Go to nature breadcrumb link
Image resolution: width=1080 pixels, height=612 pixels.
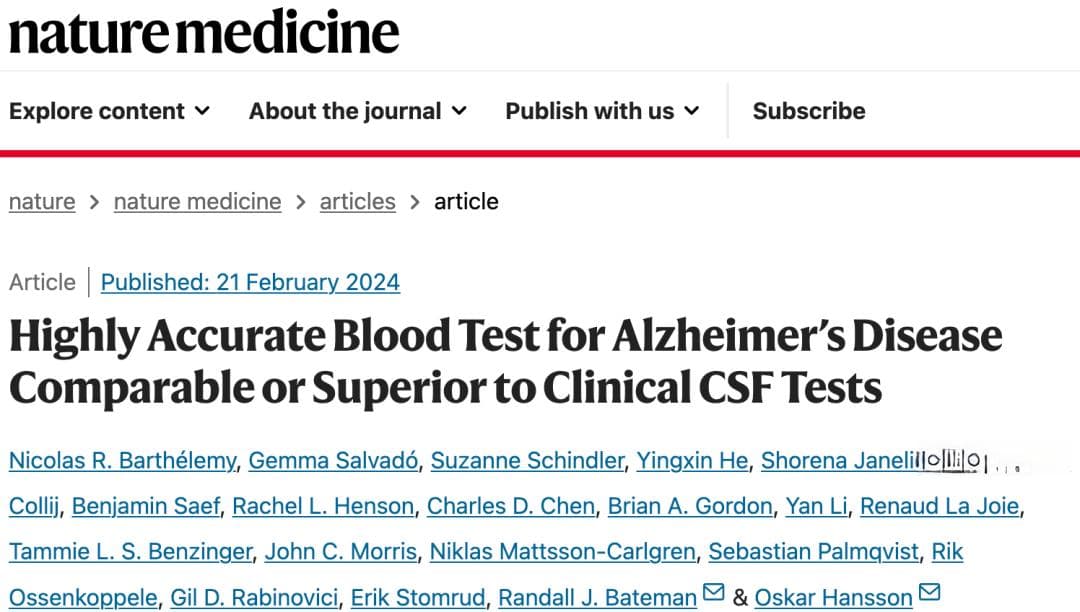click(x=42, y=202)
